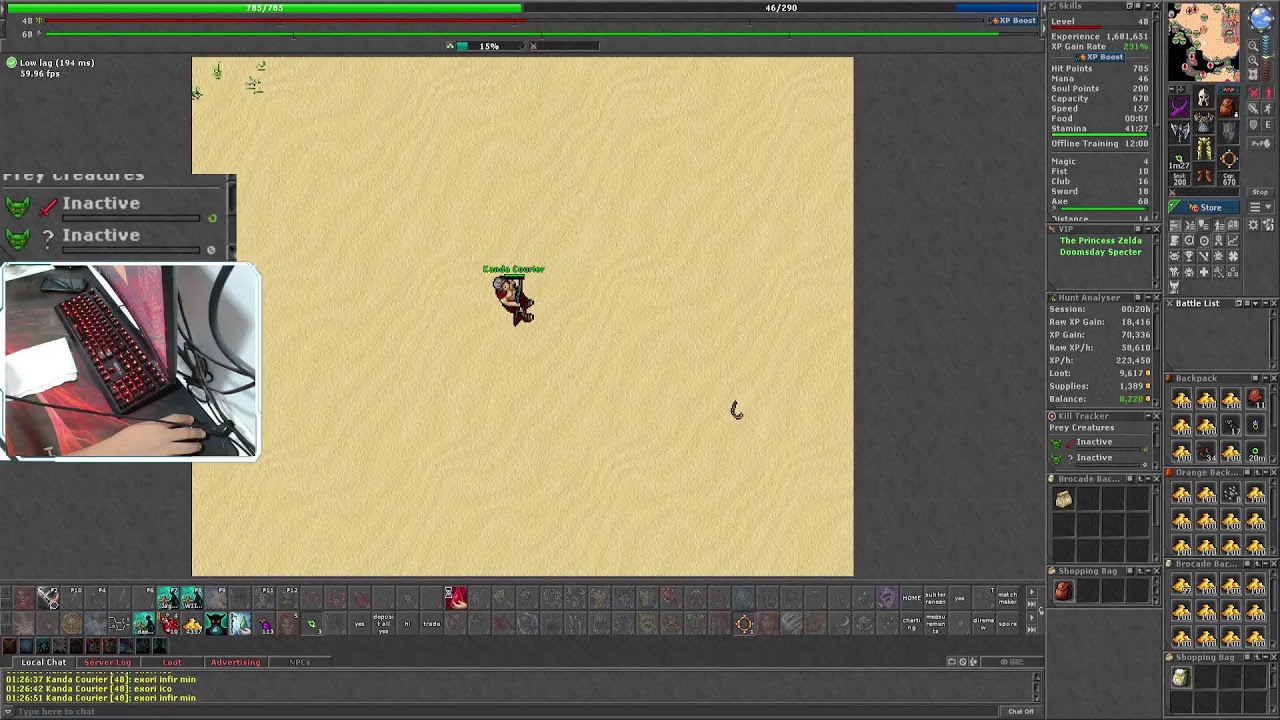Select the purple amulet equipment slot

[1180, 107]
